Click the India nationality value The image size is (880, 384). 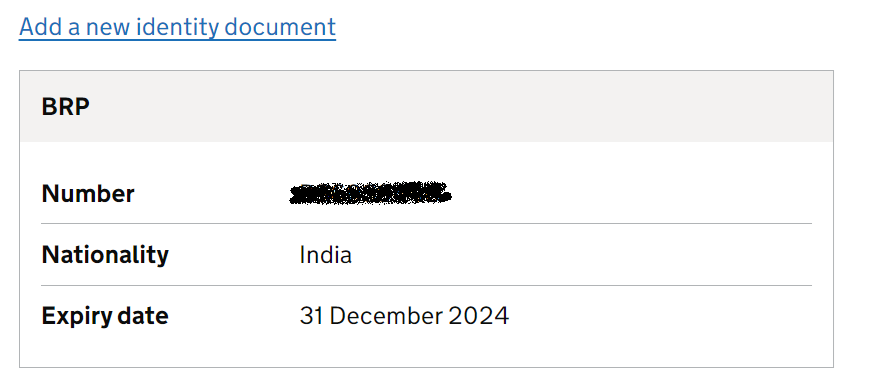pyautogui.click(x=326, y=254)
